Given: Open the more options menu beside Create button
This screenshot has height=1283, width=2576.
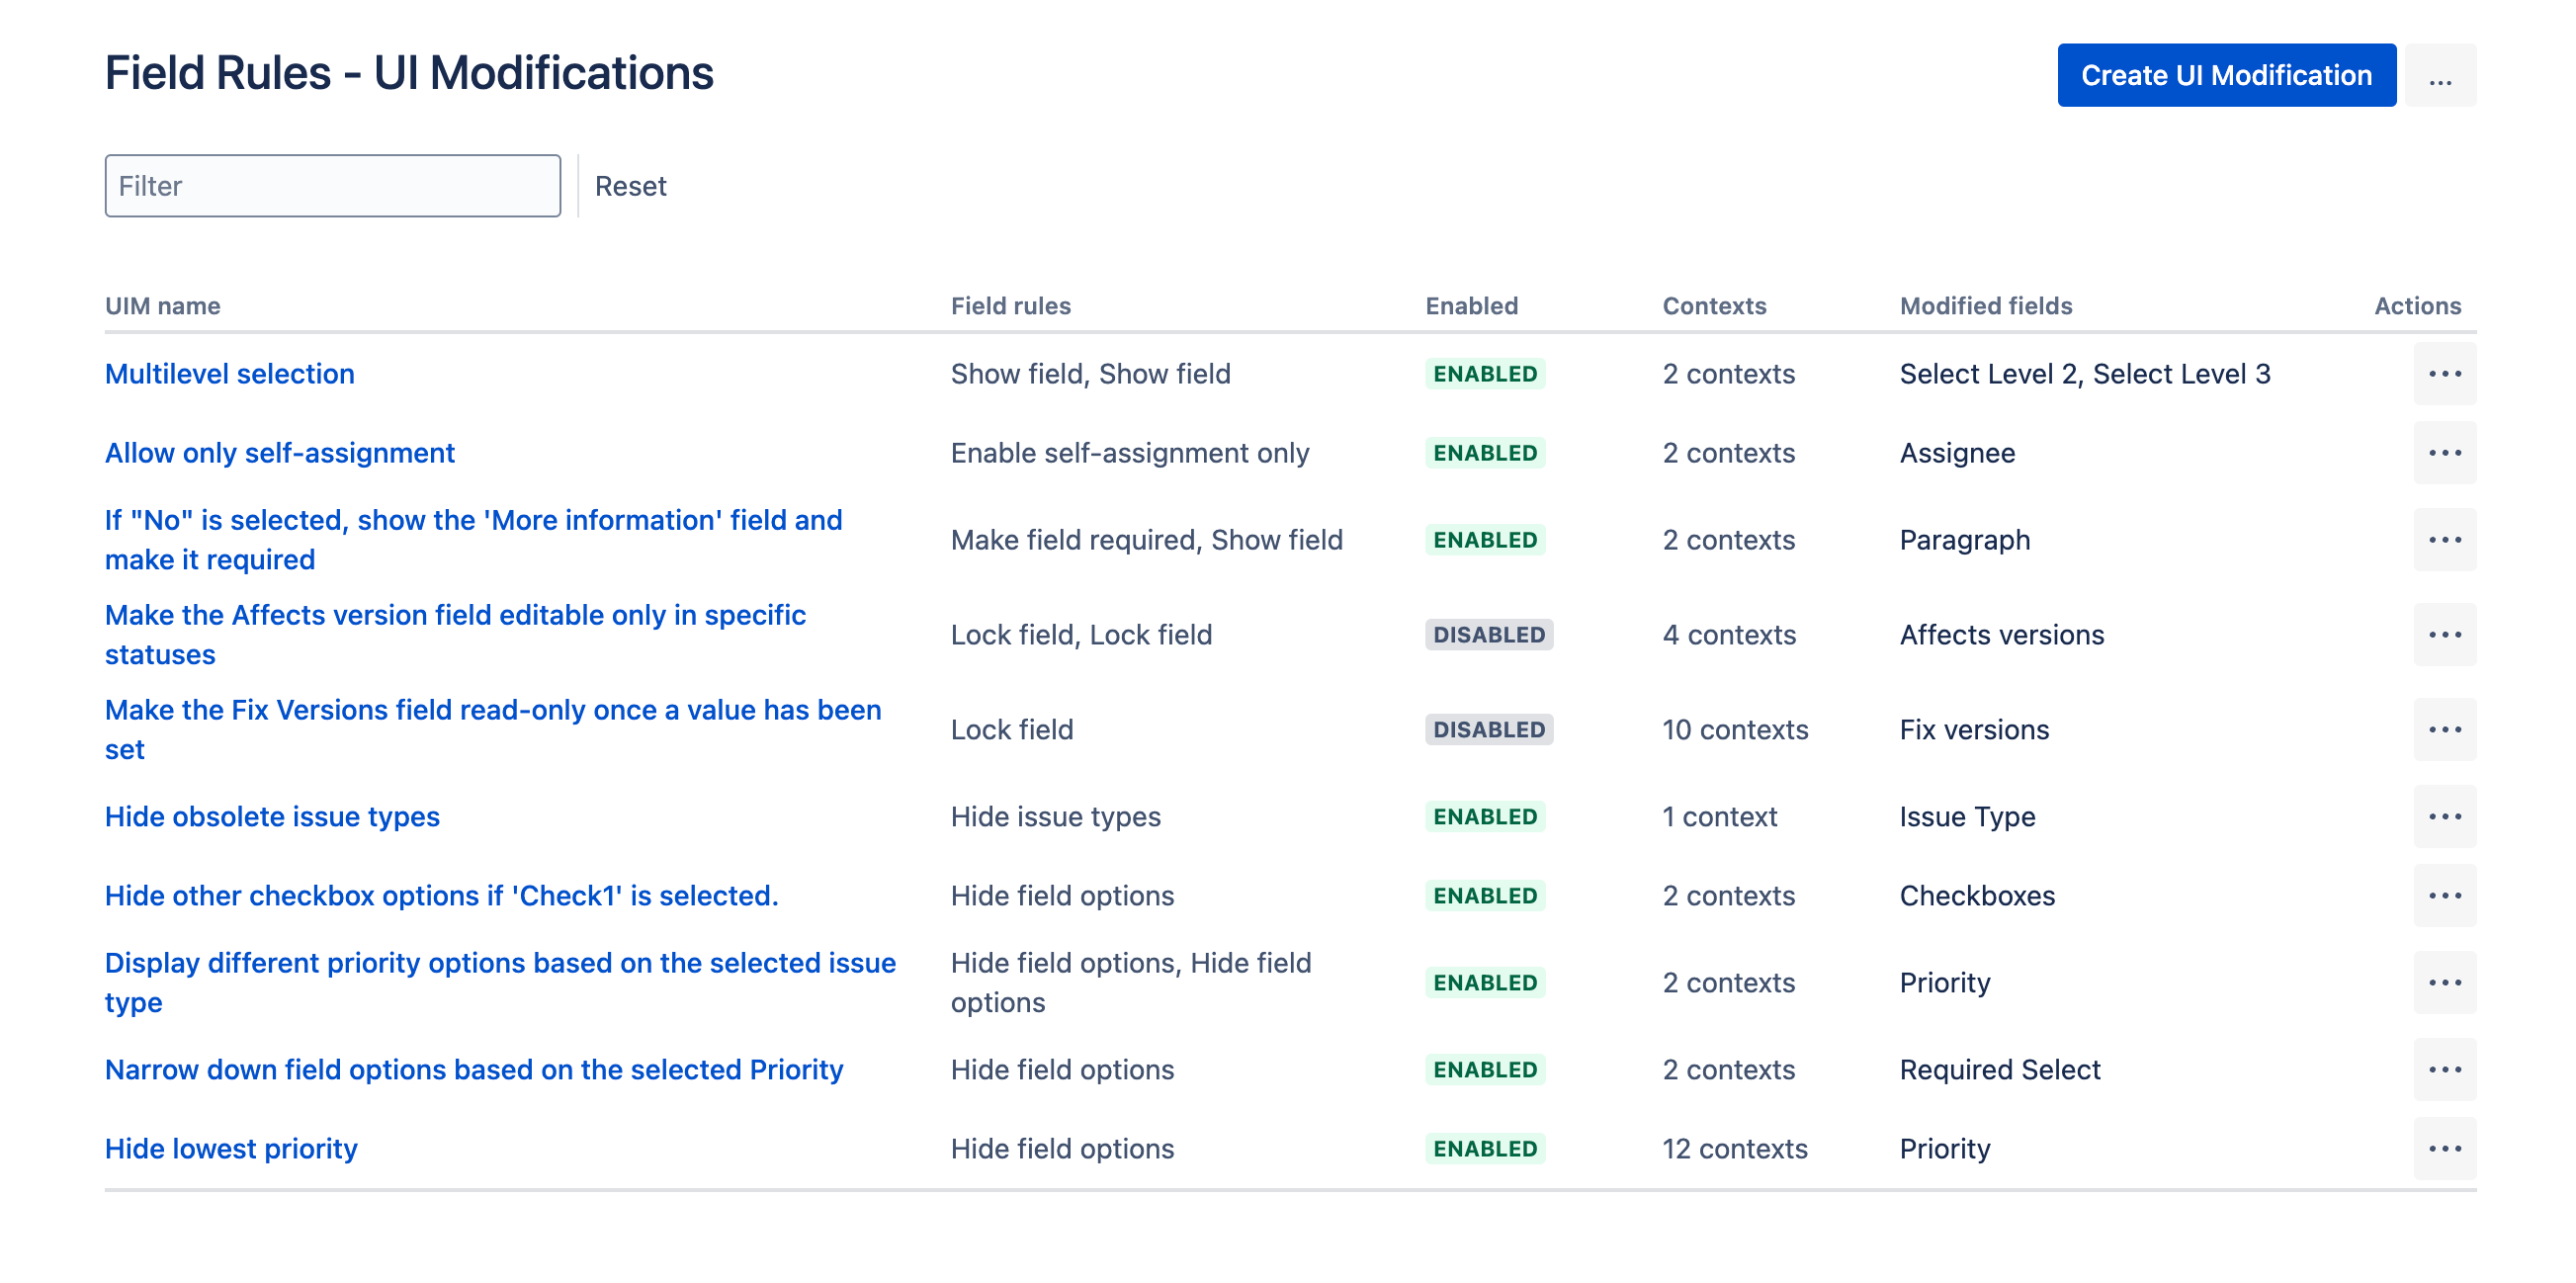Looking at the screenshot, I should (x=2440, y=76).
